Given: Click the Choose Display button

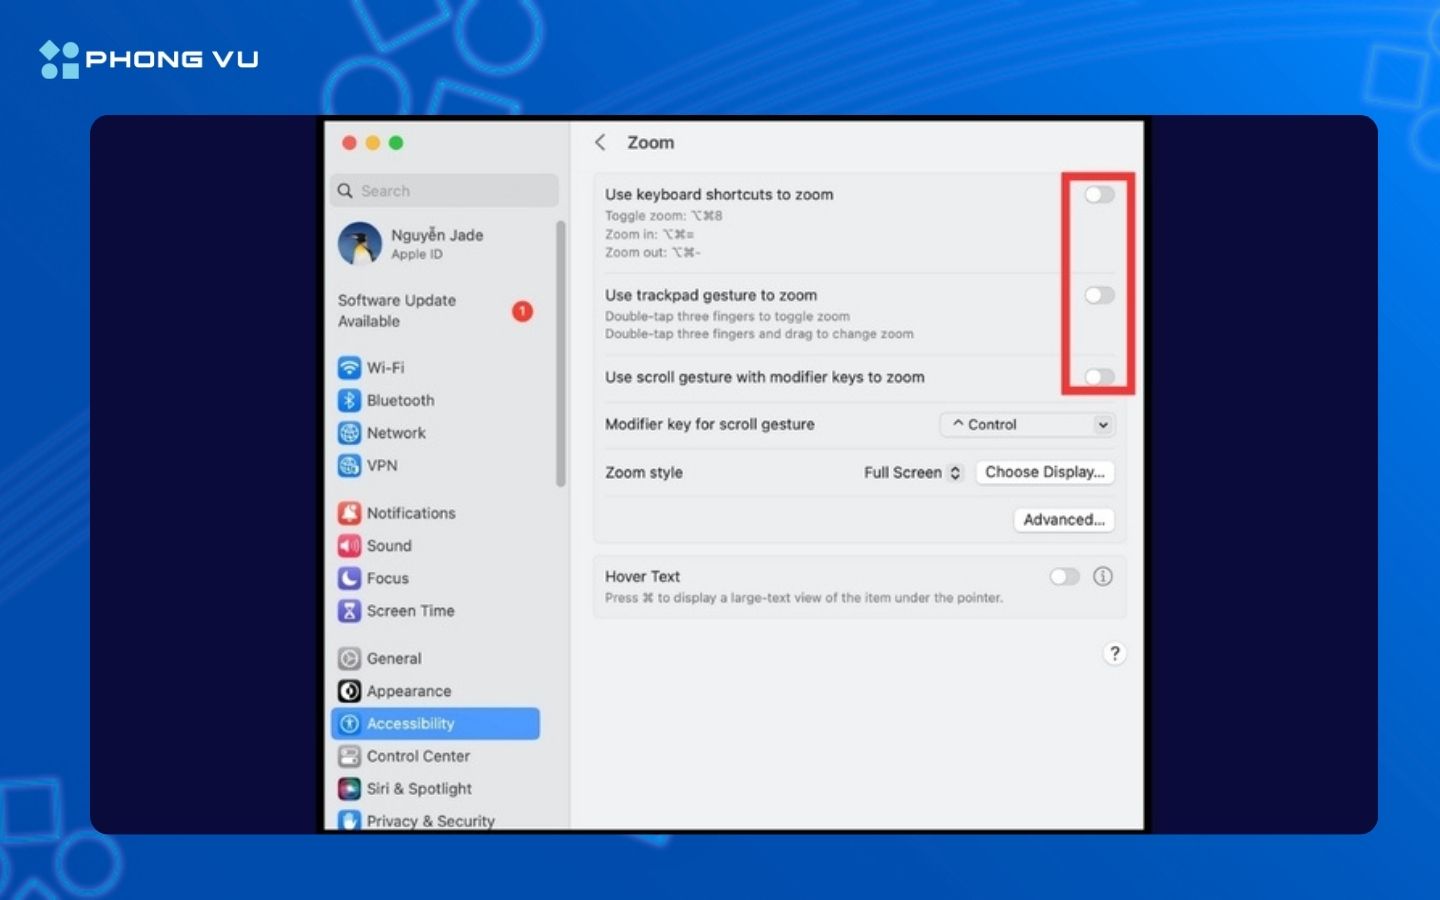Looking at the screenshot, I should coord(1044,472).
